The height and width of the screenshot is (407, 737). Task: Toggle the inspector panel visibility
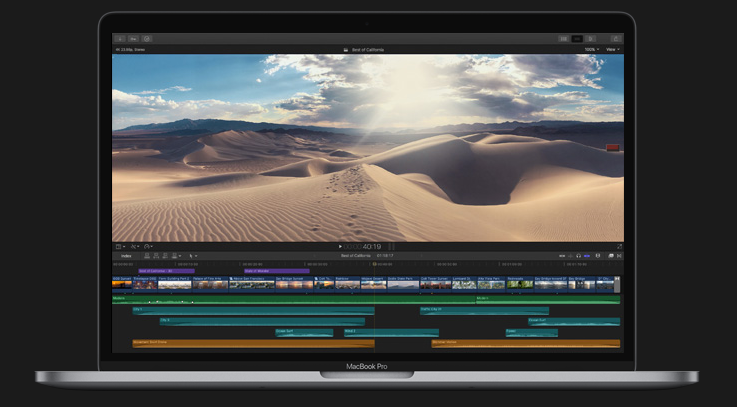(x=591, y=39)
